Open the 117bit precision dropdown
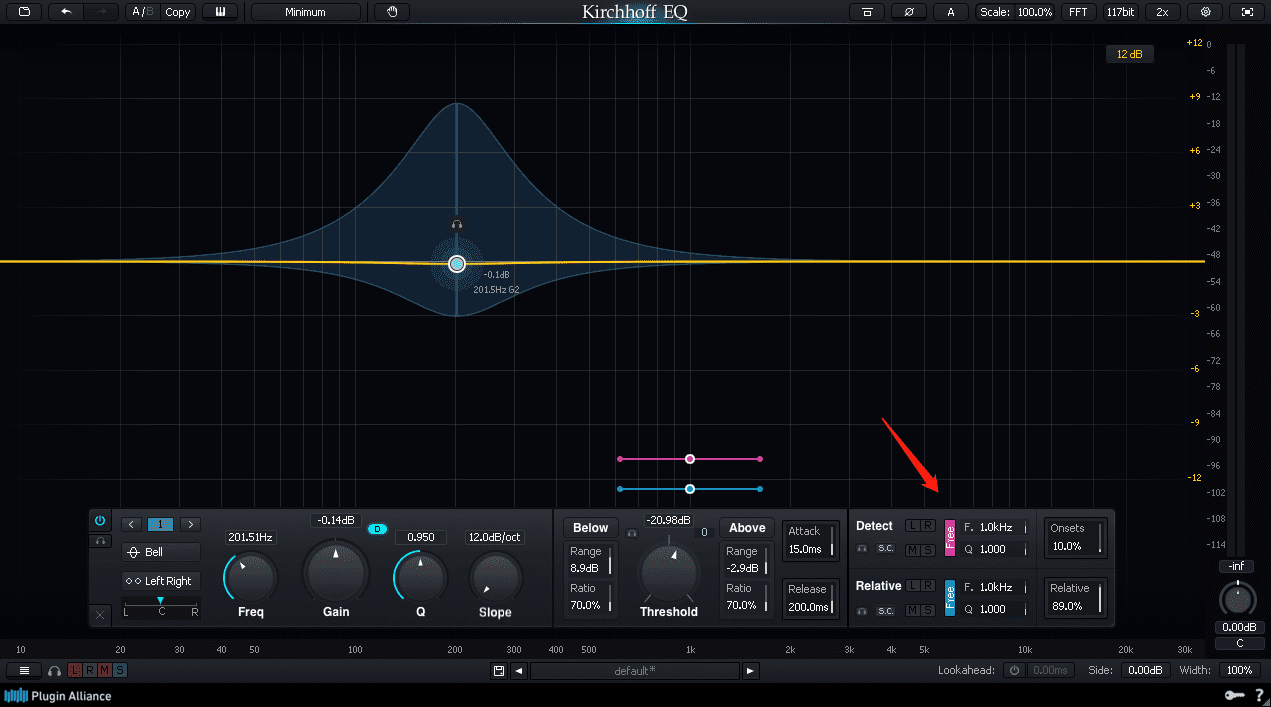Screen dimensions: 1271x707 coord(1121,12)
